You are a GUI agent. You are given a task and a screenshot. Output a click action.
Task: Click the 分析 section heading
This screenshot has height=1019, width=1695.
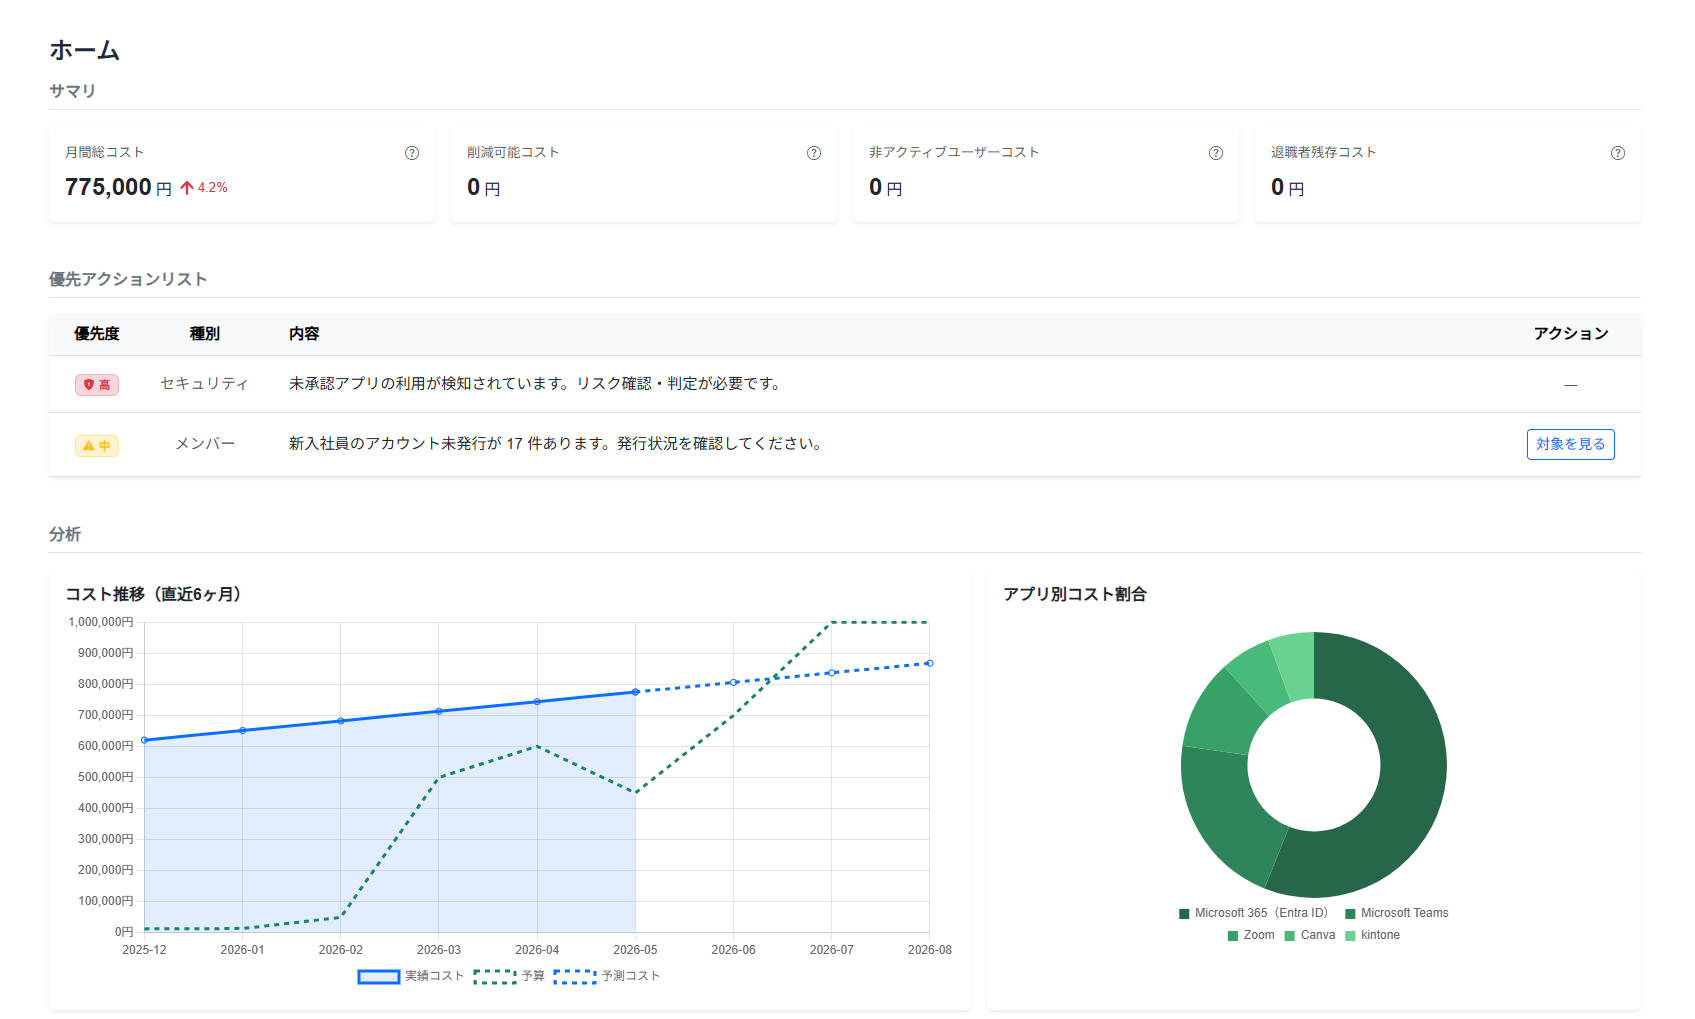65,534
